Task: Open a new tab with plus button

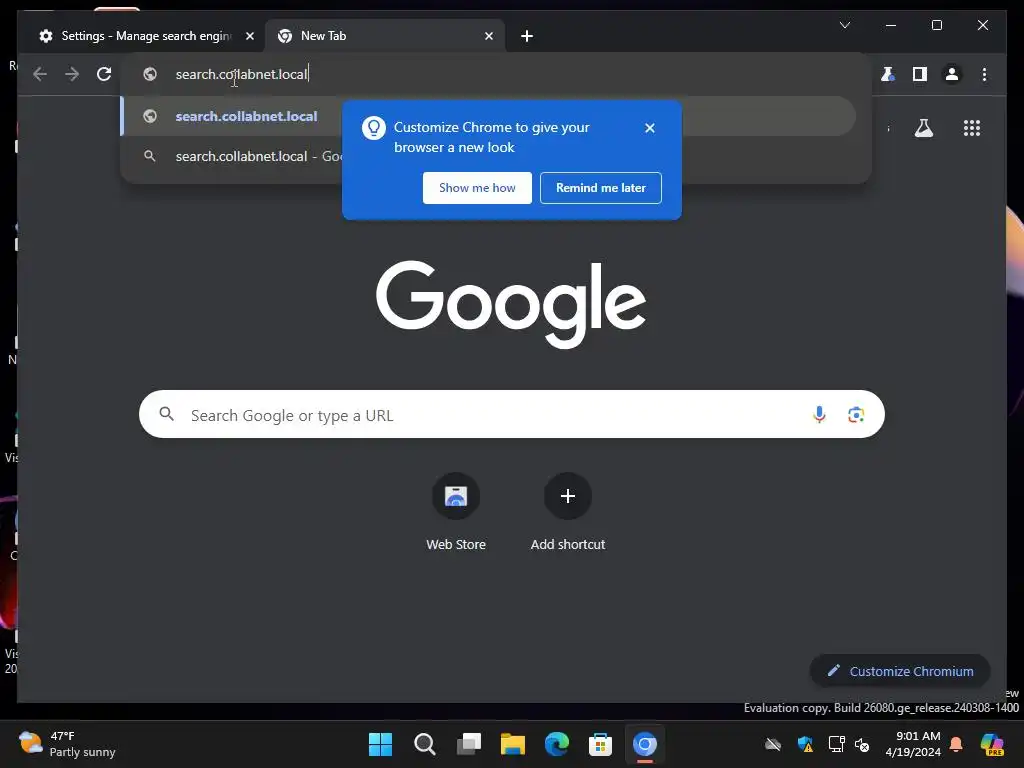Action: point(527,36)
